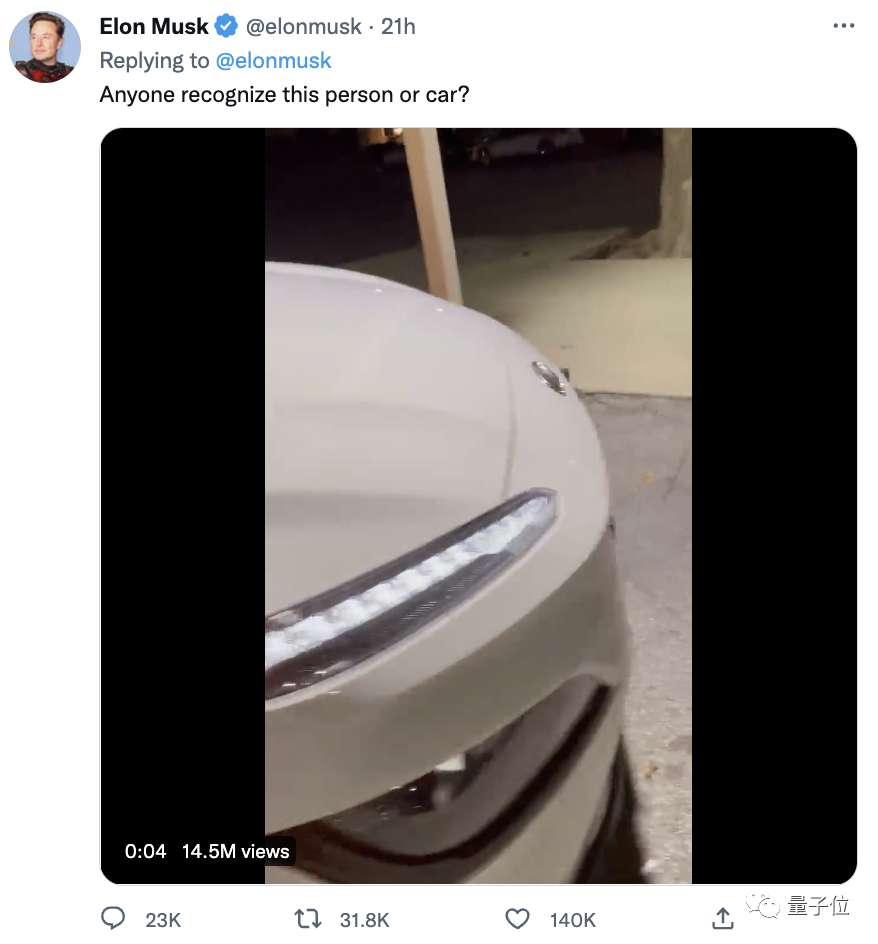
Task: Click the blue verified badge
Action: pos(226,26)
